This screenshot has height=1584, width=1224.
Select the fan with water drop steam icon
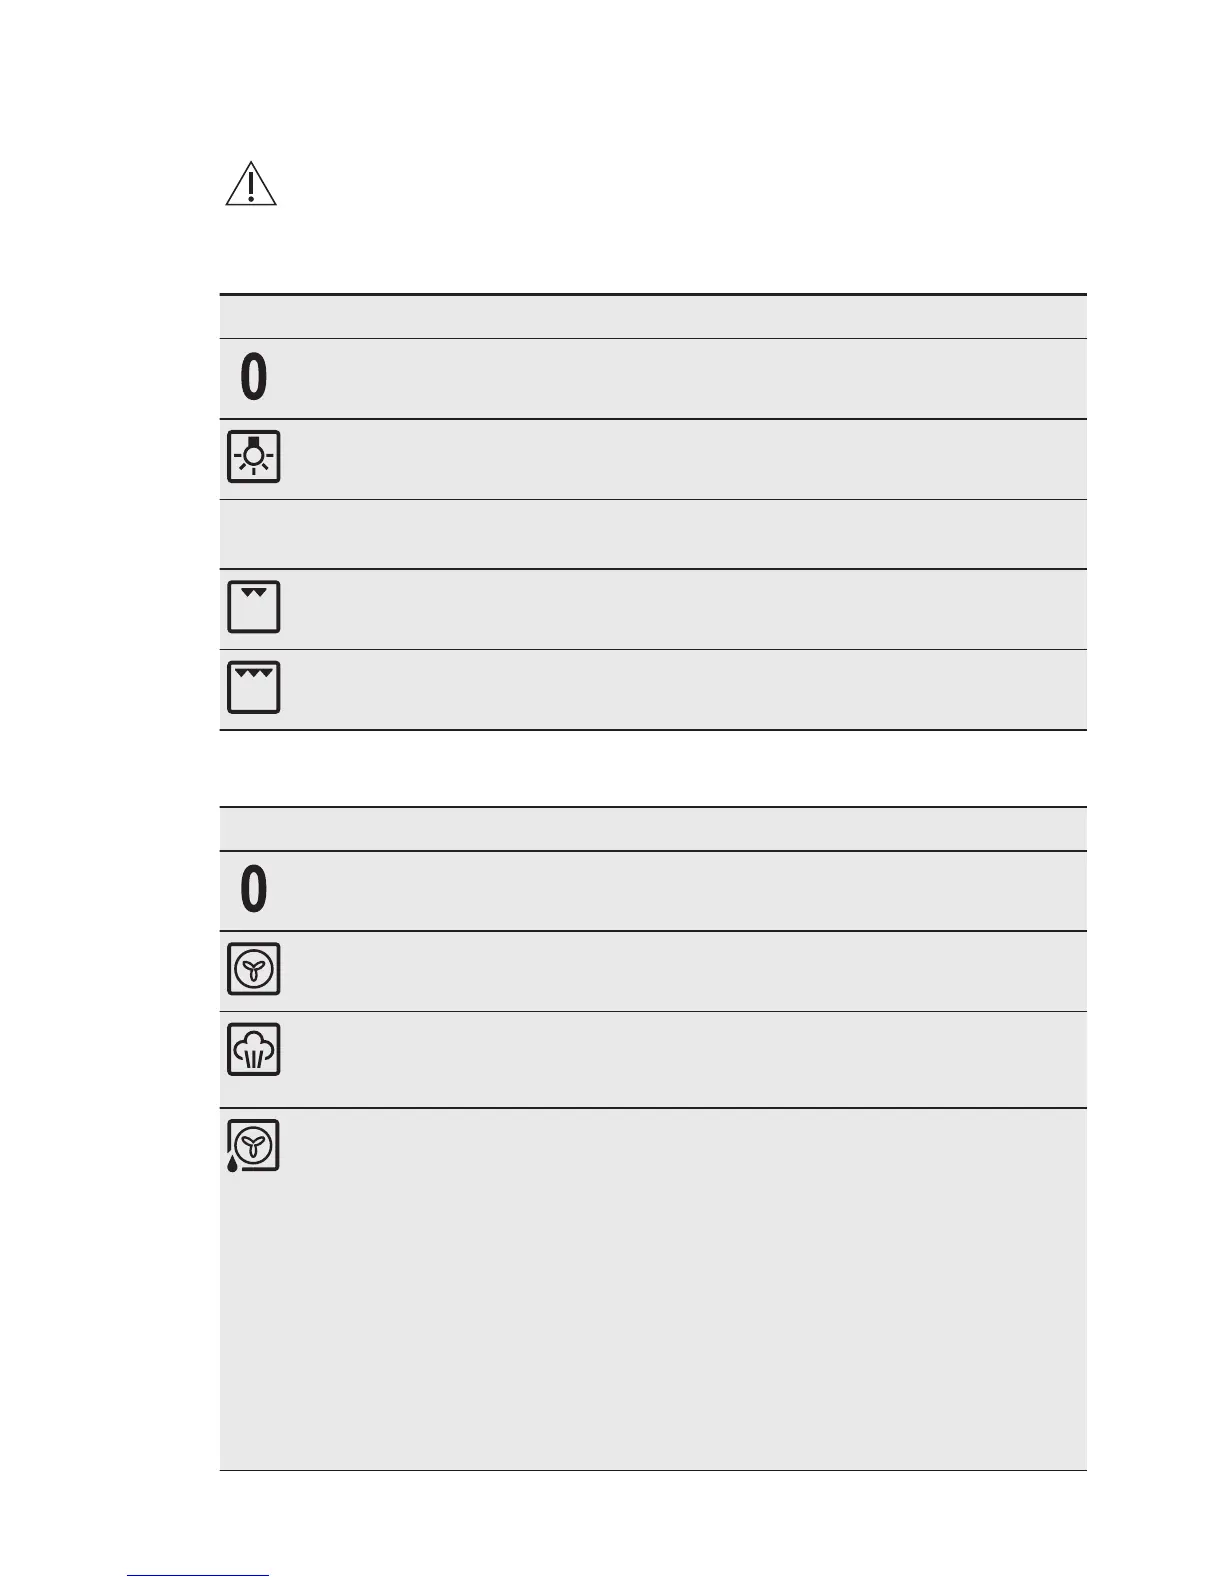pyautogui.click(x=253, y=1146)
